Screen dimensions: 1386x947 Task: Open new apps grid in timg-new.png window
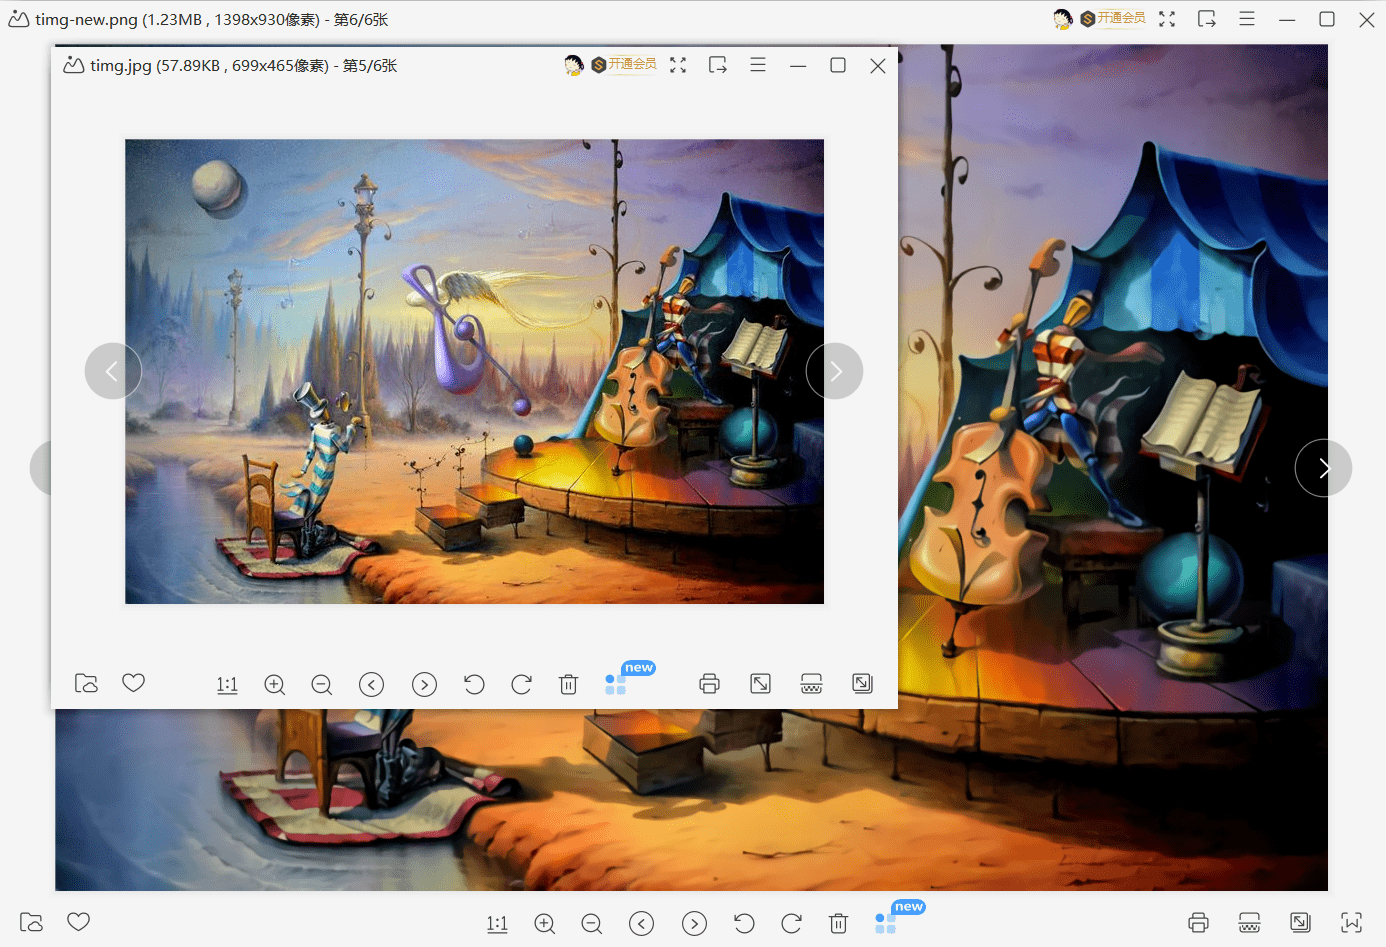click(885, 924)
